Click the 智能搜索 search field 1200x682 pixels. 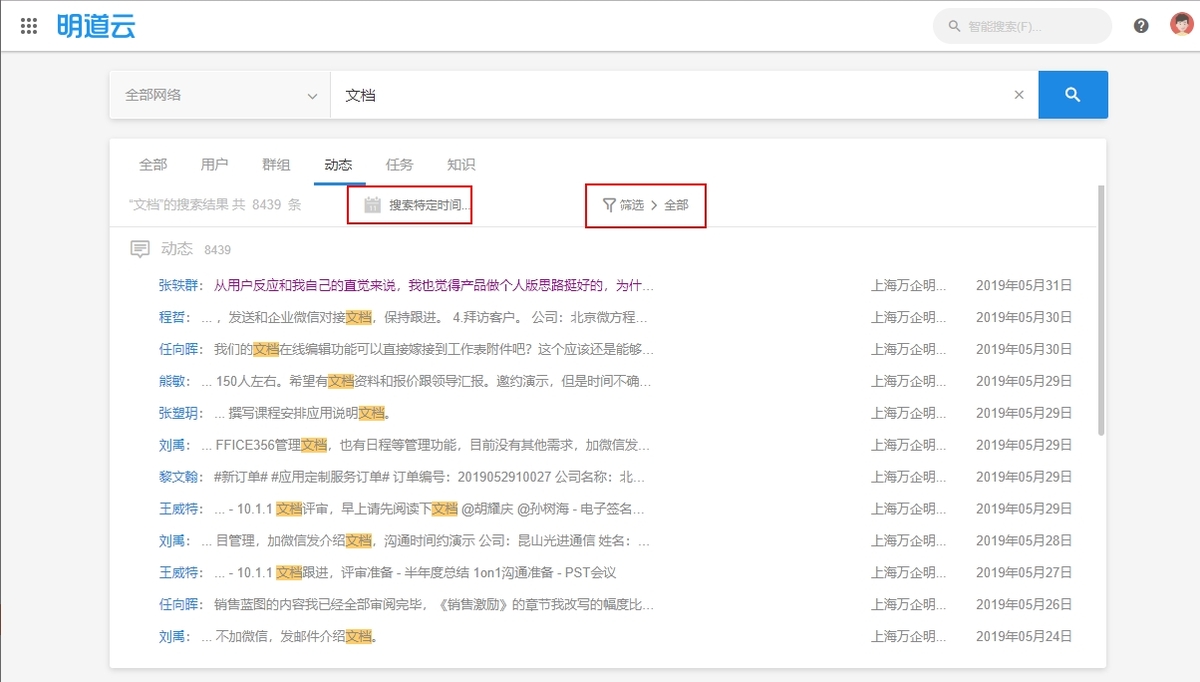point(1020,25)
